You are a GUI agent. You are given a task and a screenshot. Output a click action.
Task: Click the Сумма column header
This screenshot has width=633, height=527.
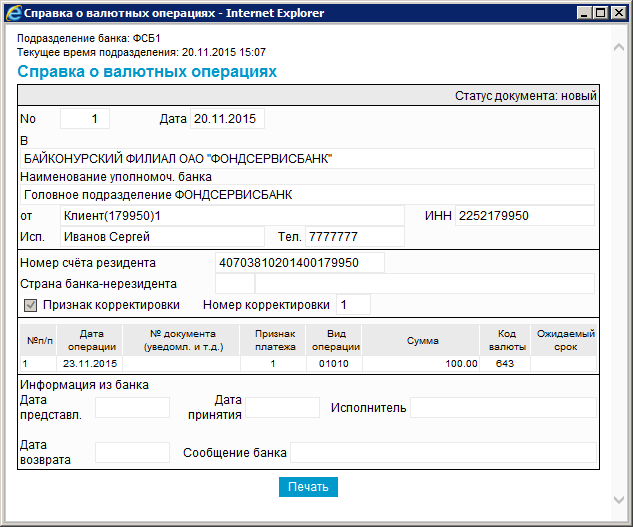coord(423,341)
